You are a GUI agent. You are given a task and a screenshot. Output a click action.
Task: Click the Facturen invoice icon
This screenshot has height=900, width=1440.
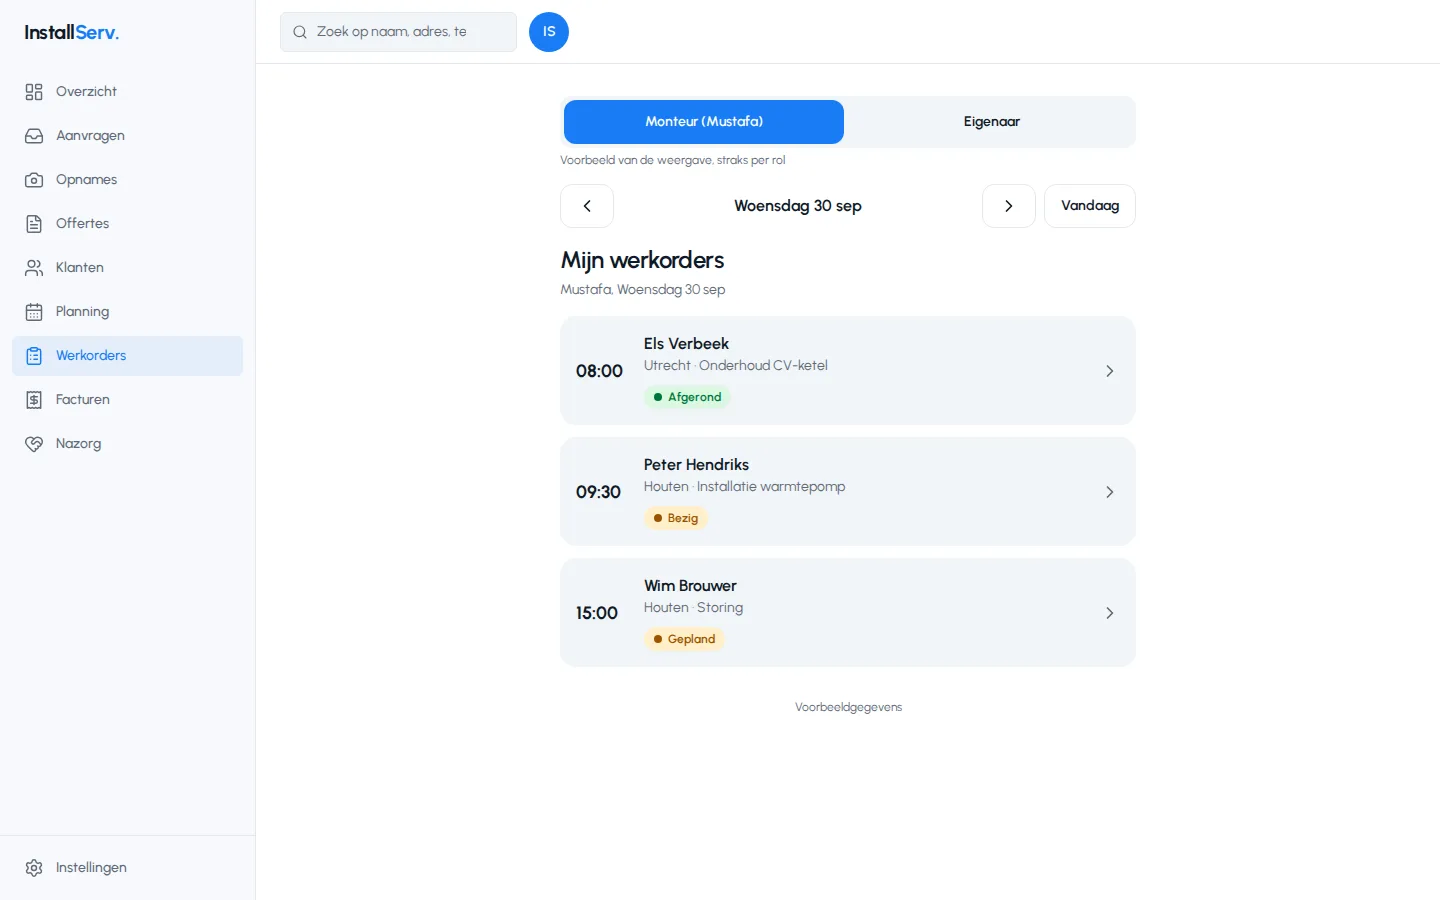click(x=34, y=400)
